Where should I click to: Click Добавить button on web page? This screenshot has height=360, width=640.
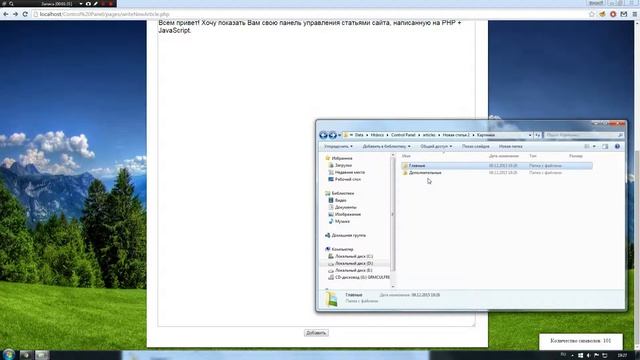click(316, 333)
